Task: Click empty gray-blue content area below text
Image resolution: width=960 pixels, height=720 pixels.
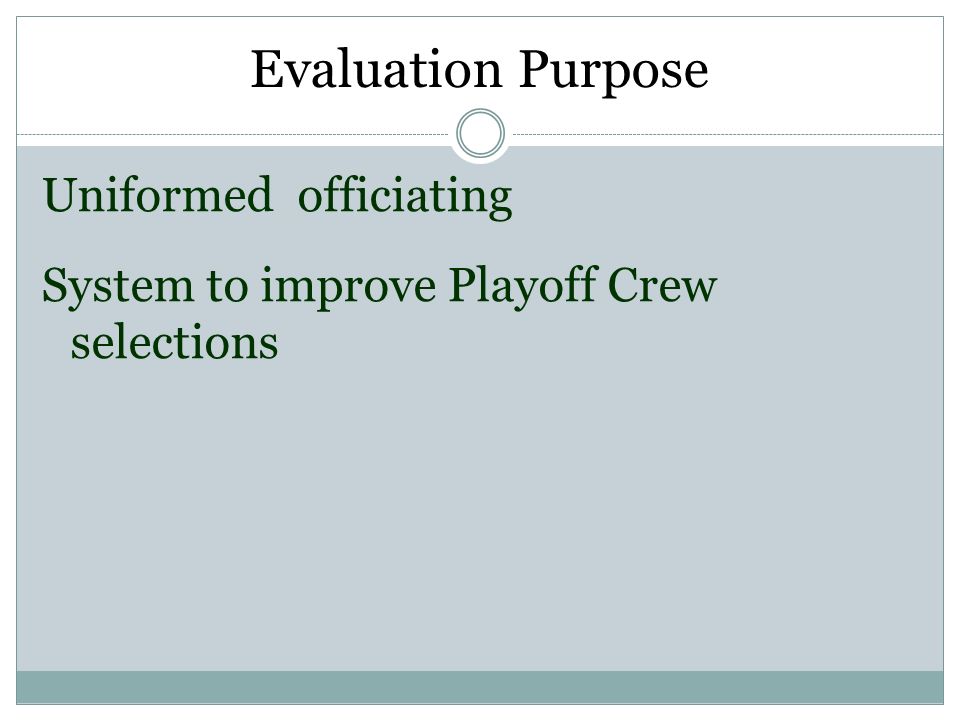Action: point(480,514)
